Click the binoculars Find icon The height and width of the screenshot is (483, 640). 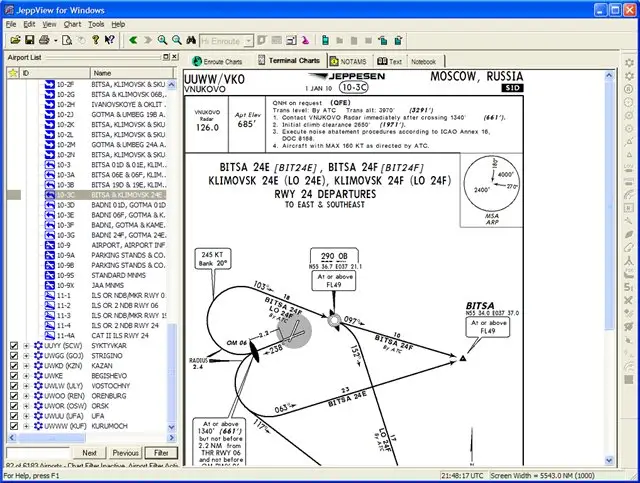click(191, 40)
